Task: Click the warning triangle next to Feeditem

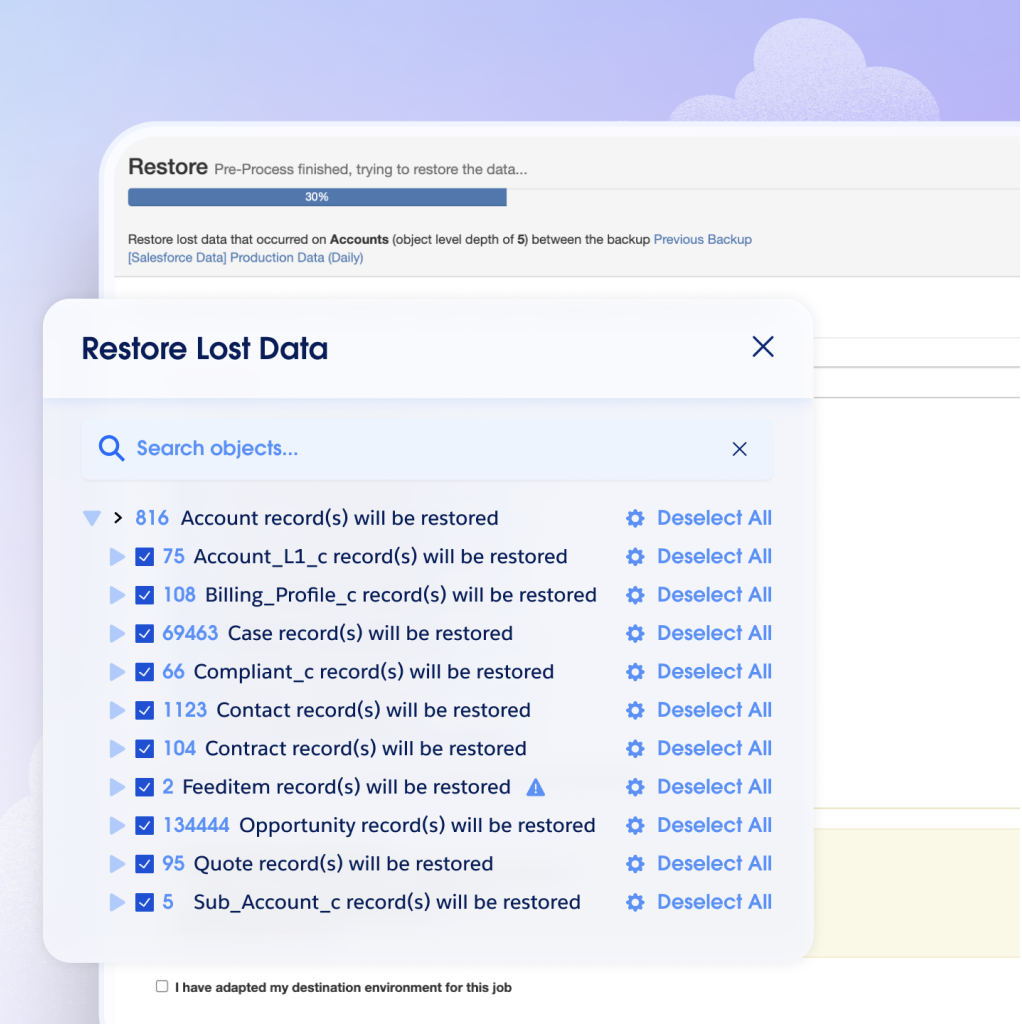Action: [x=535, y=787]
